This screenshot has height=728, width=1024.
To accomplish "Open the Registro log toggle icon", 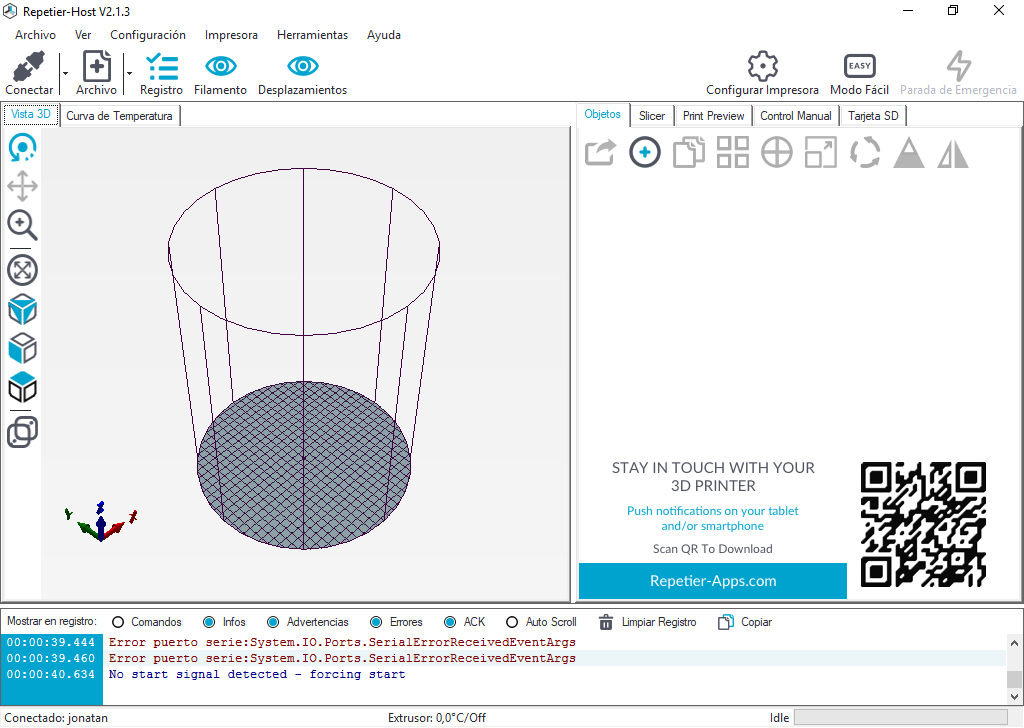I will pyautogui.click(x=161, y=68).
